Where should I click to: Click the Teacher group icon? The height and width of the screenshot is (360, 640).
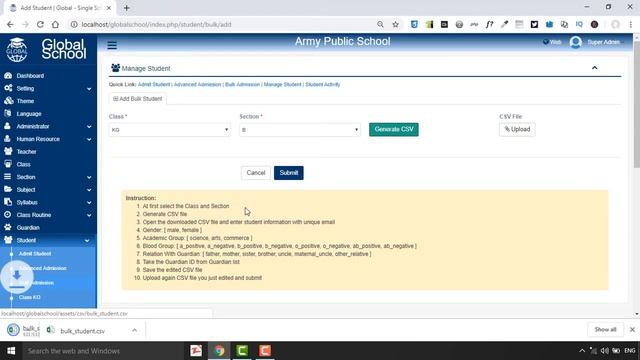(x=8, y=151)
